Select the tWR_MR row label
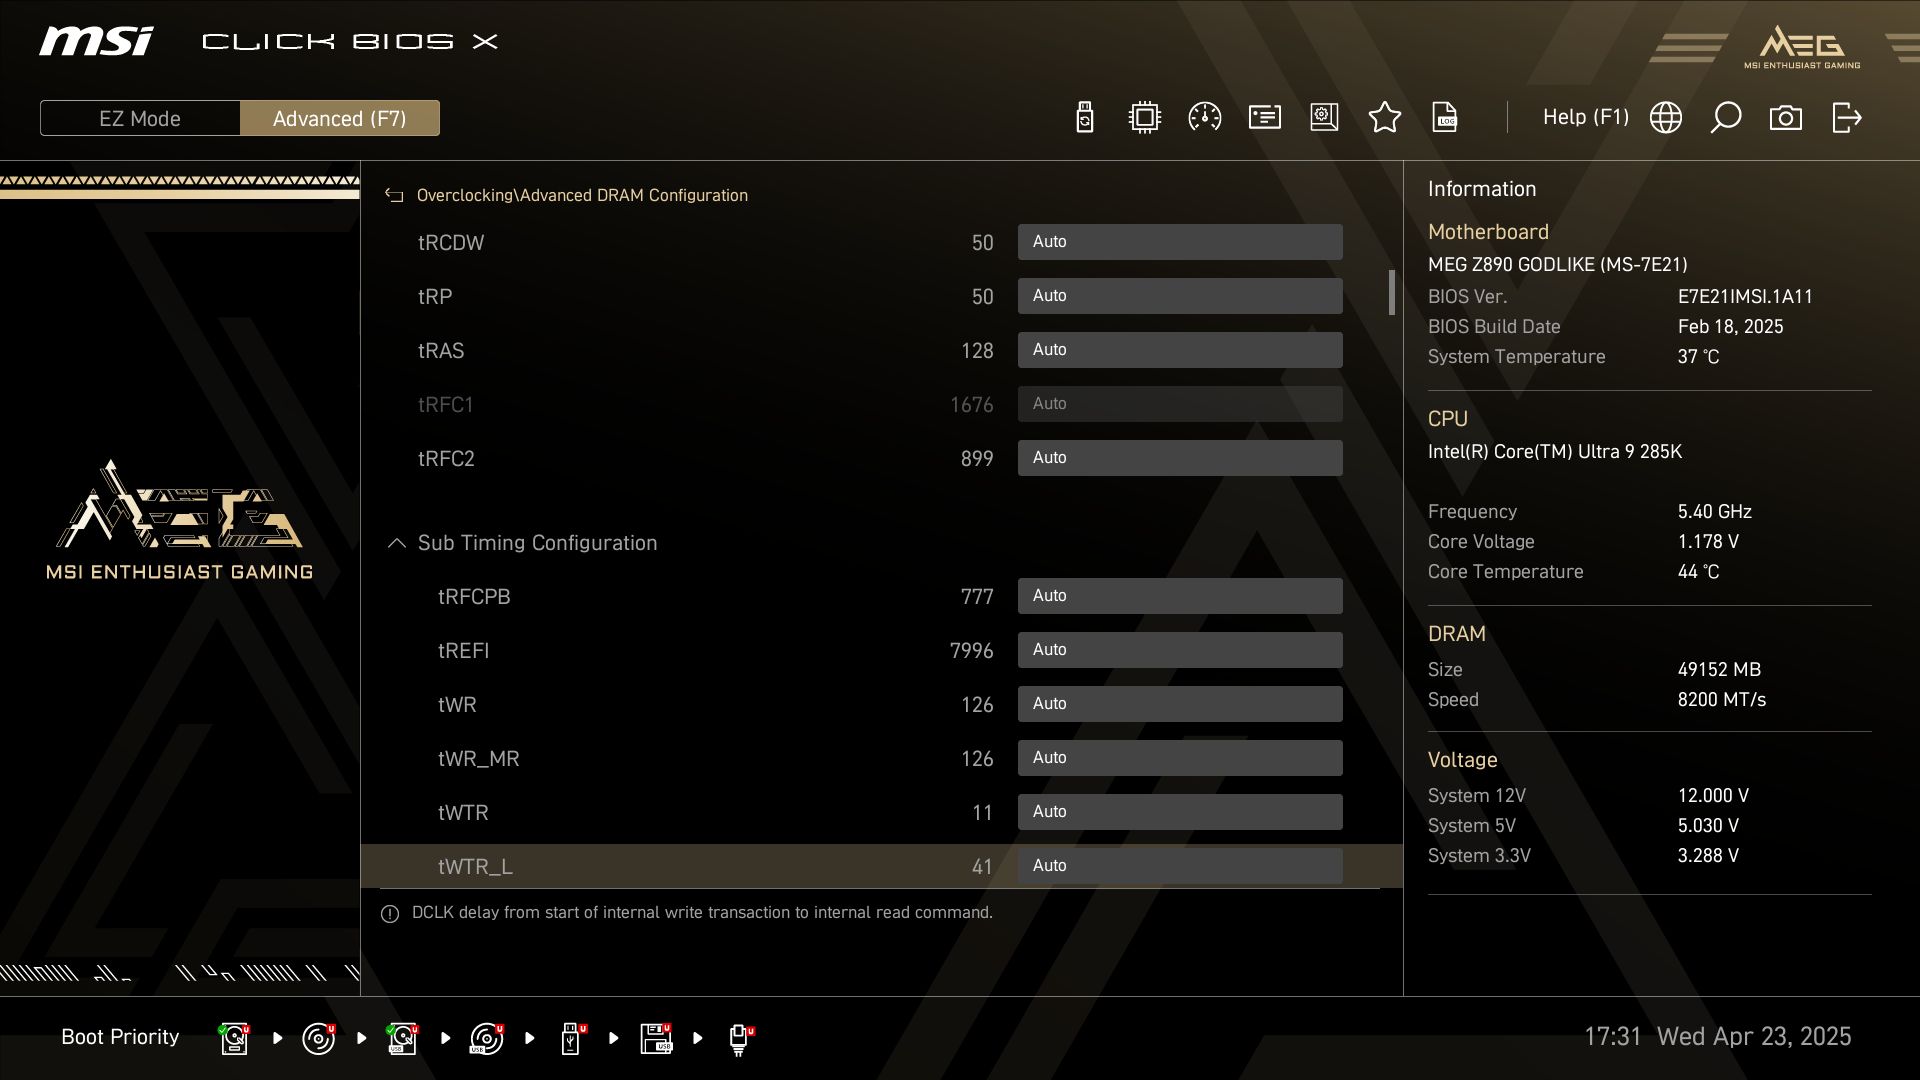This screenshot has width=1920, height=1080. click(478, 759)
